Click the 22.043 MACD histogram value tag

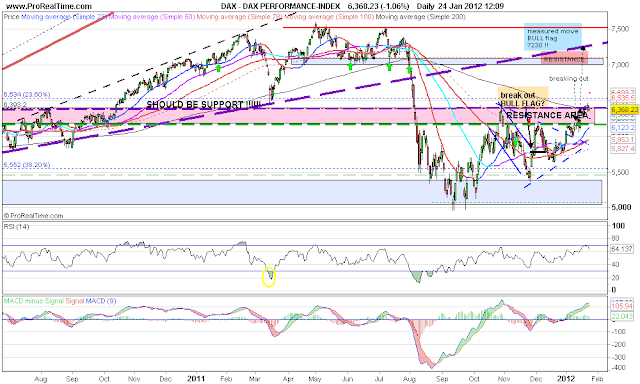pos(623,317)
